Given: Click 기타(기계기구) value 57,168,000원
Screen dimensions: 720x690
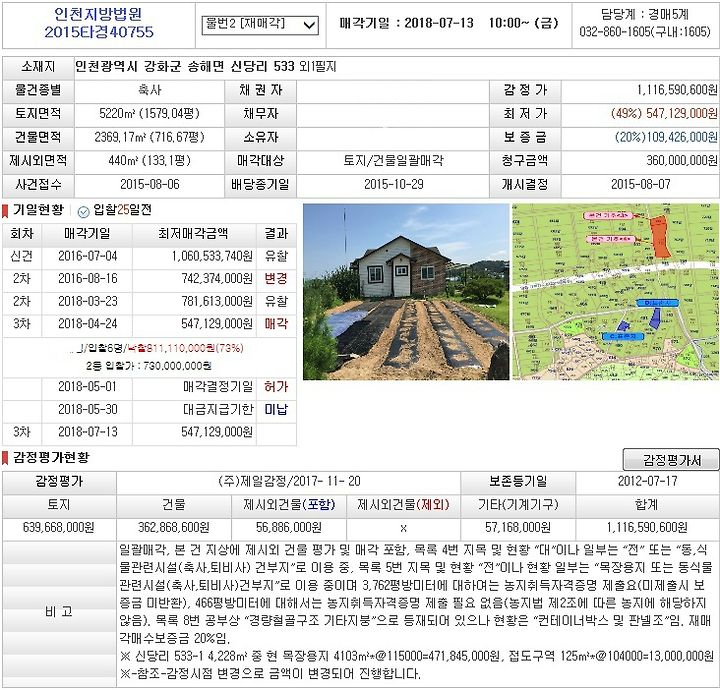Looking at the screenshot, I should point(518,527).
